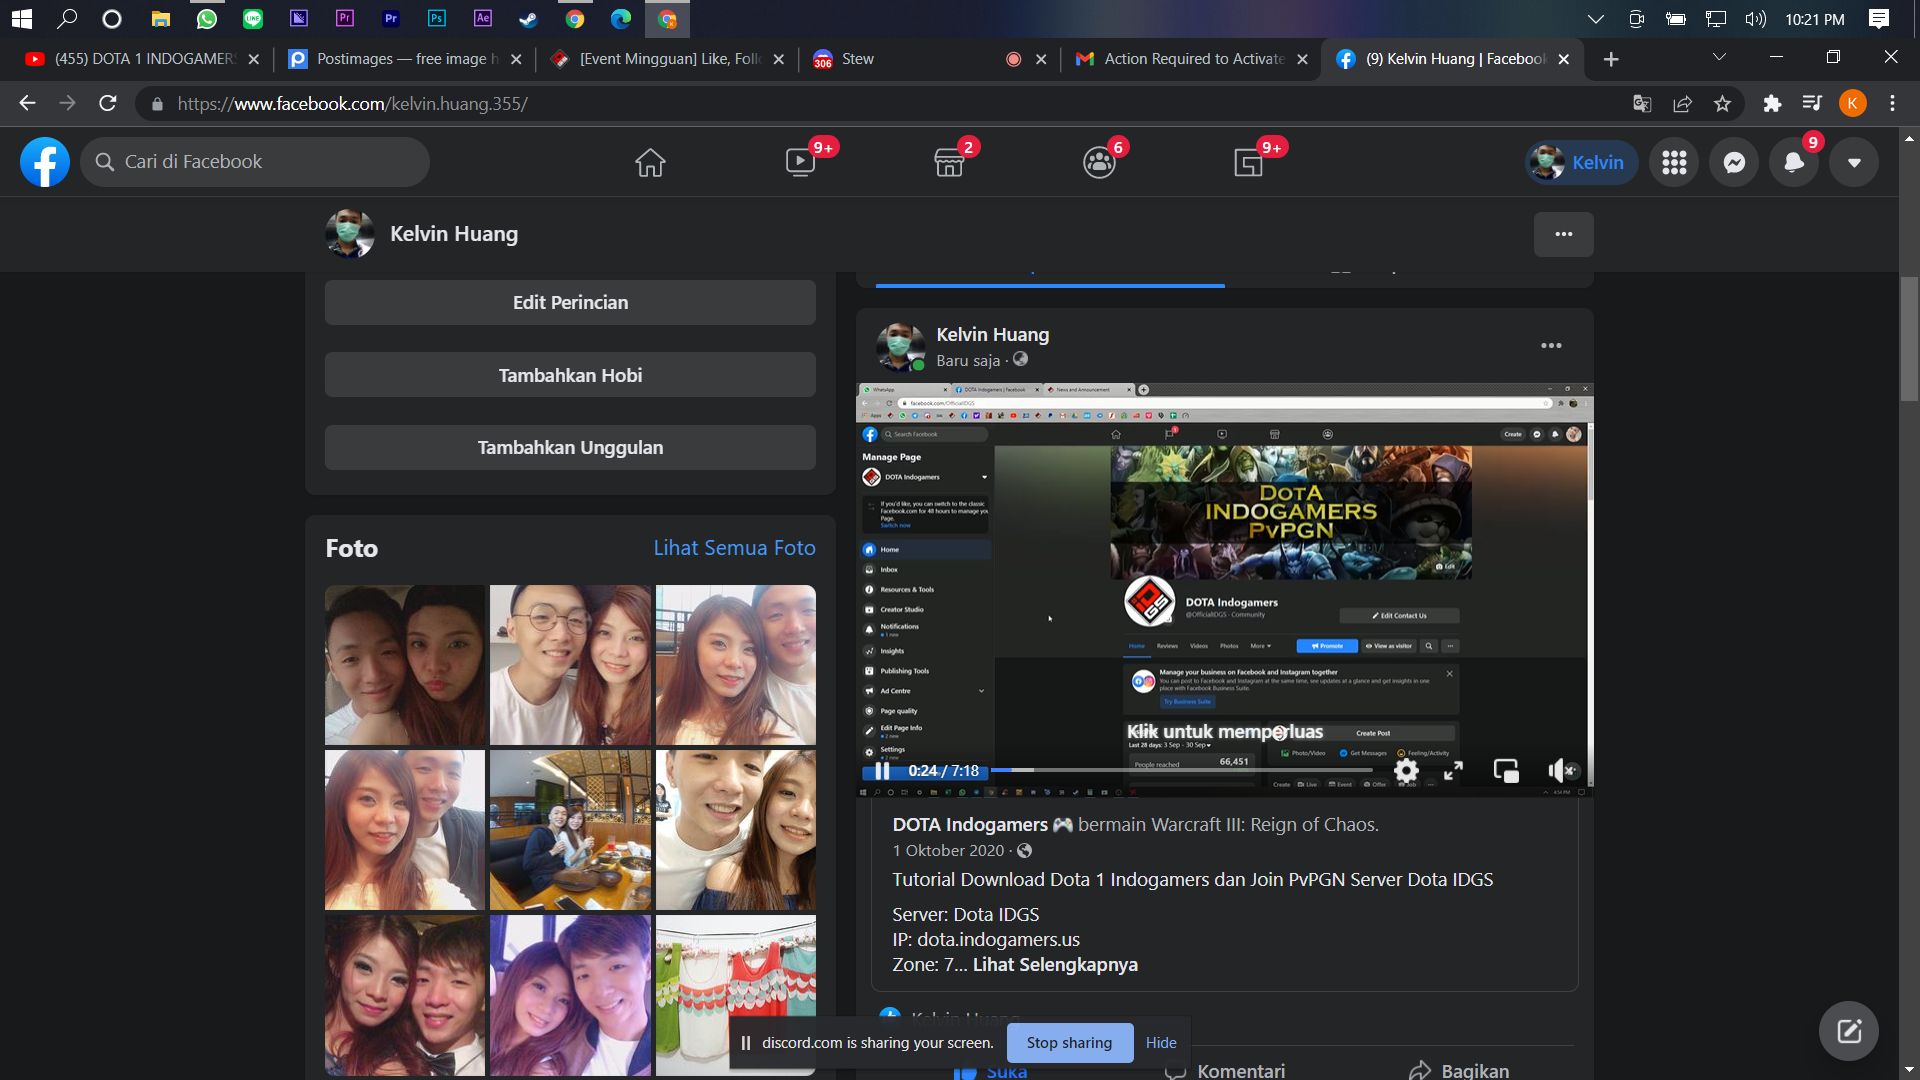Open Messenger icon

click(x=1734, y=162)
